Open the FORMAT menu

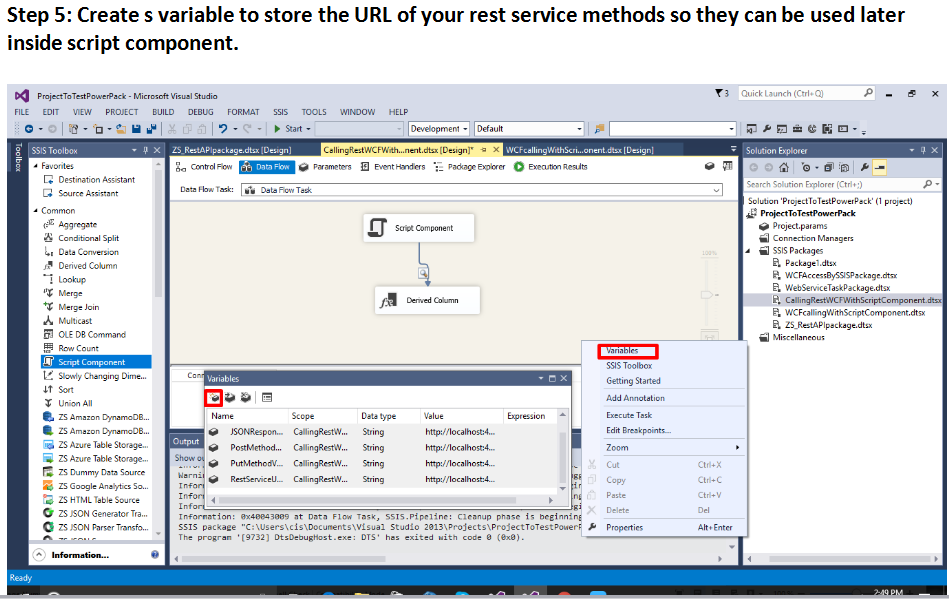pos(243,112)
